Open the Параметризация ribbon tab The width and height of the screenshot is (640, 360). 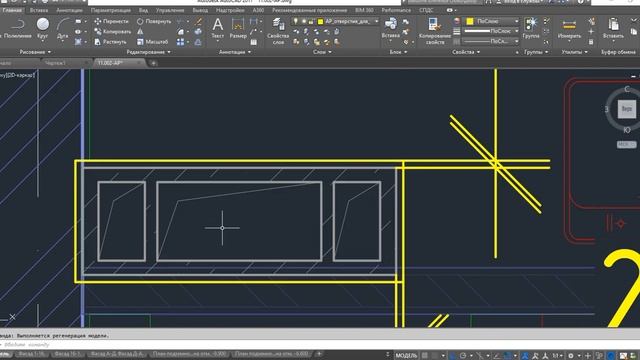pos(111,10)
